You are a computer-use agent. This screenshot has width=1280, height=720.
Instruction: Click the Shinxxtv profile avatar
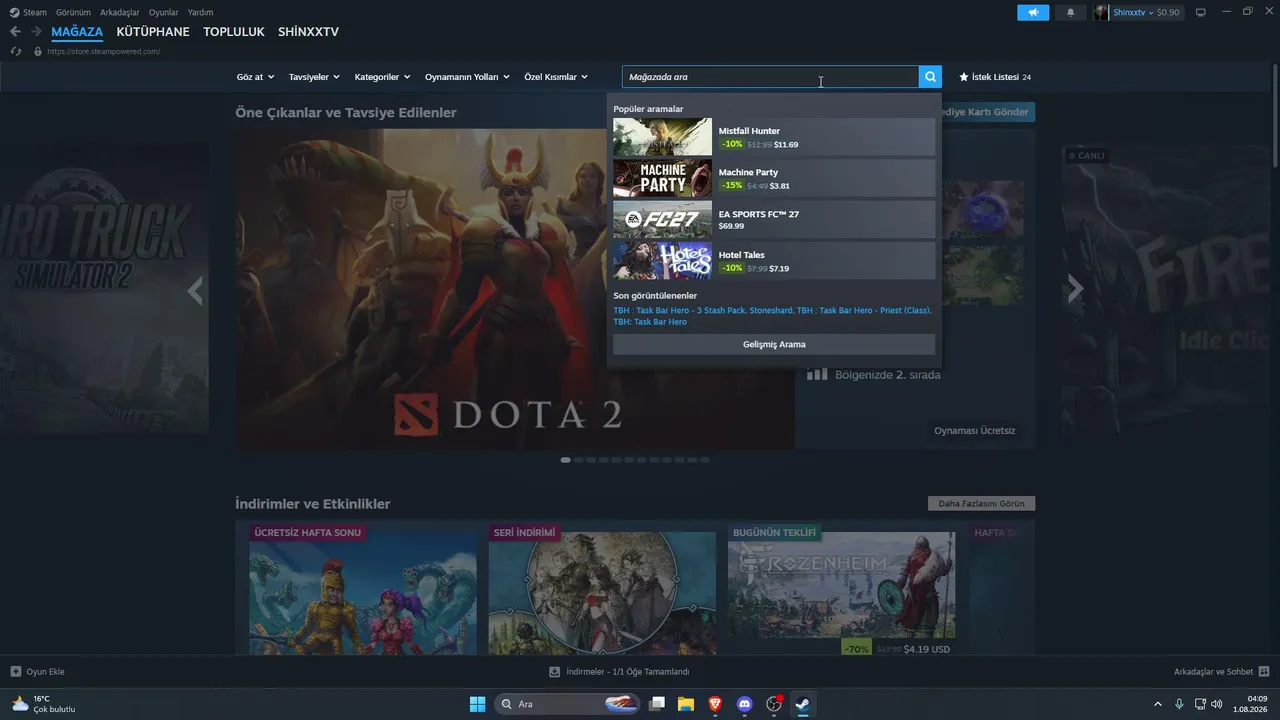[x=1102, y=12]
